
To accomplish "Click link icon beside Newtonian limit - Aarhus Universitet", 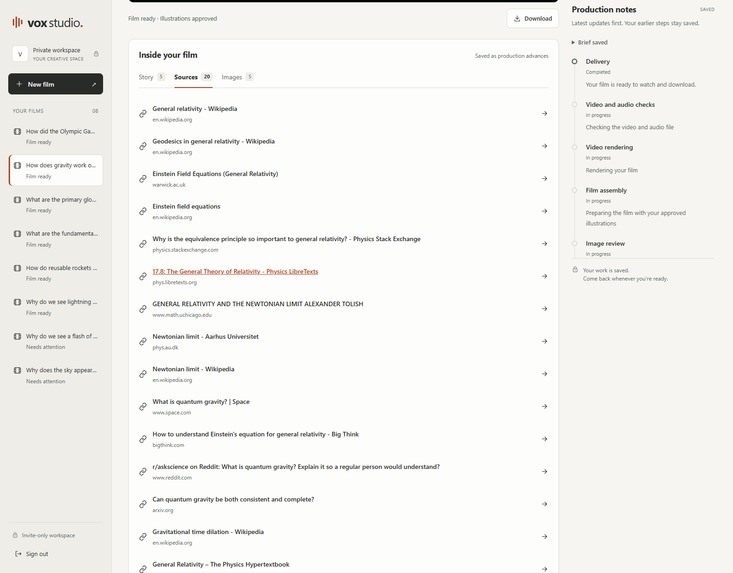I will [143, 342].
